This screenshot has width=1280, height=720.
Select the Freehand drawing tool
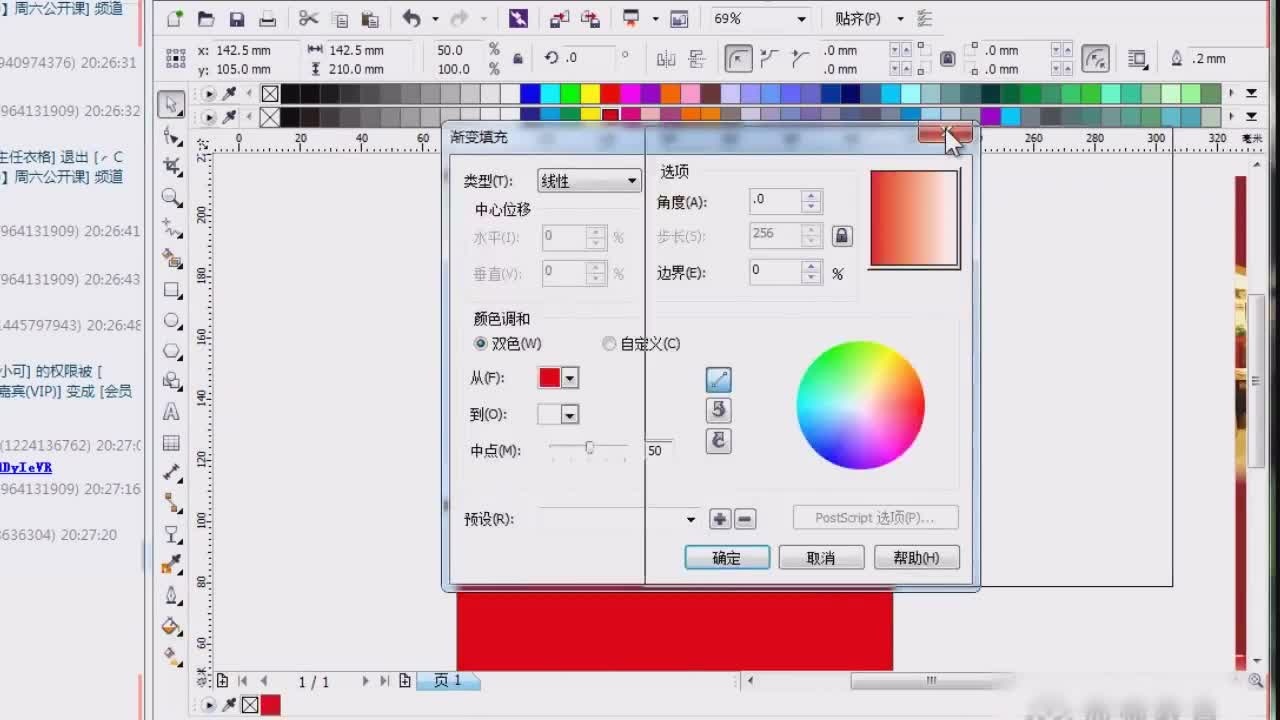click(172, 228)
